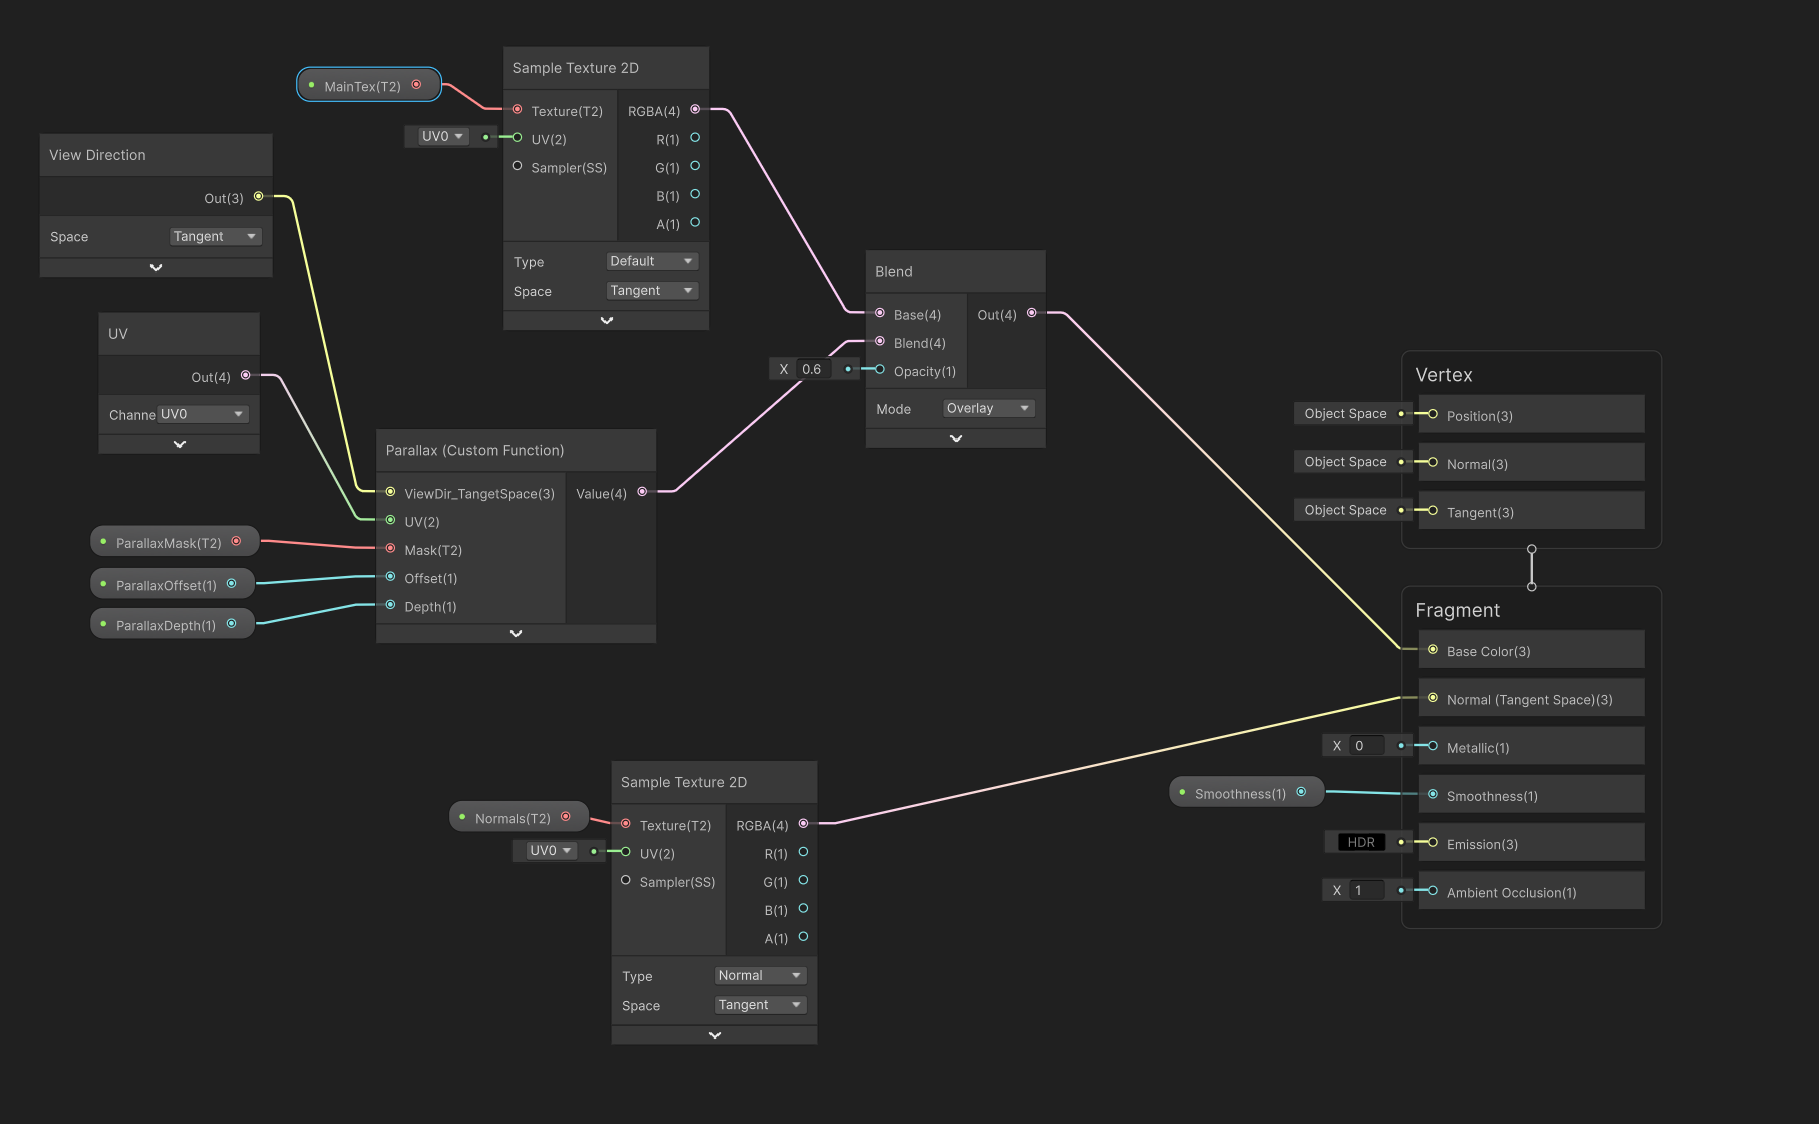This screenshot has width=1819, height=1124.
Task: Click B(1) port on bottom Sample Texture 2D
Action: (x=803, y=908)
